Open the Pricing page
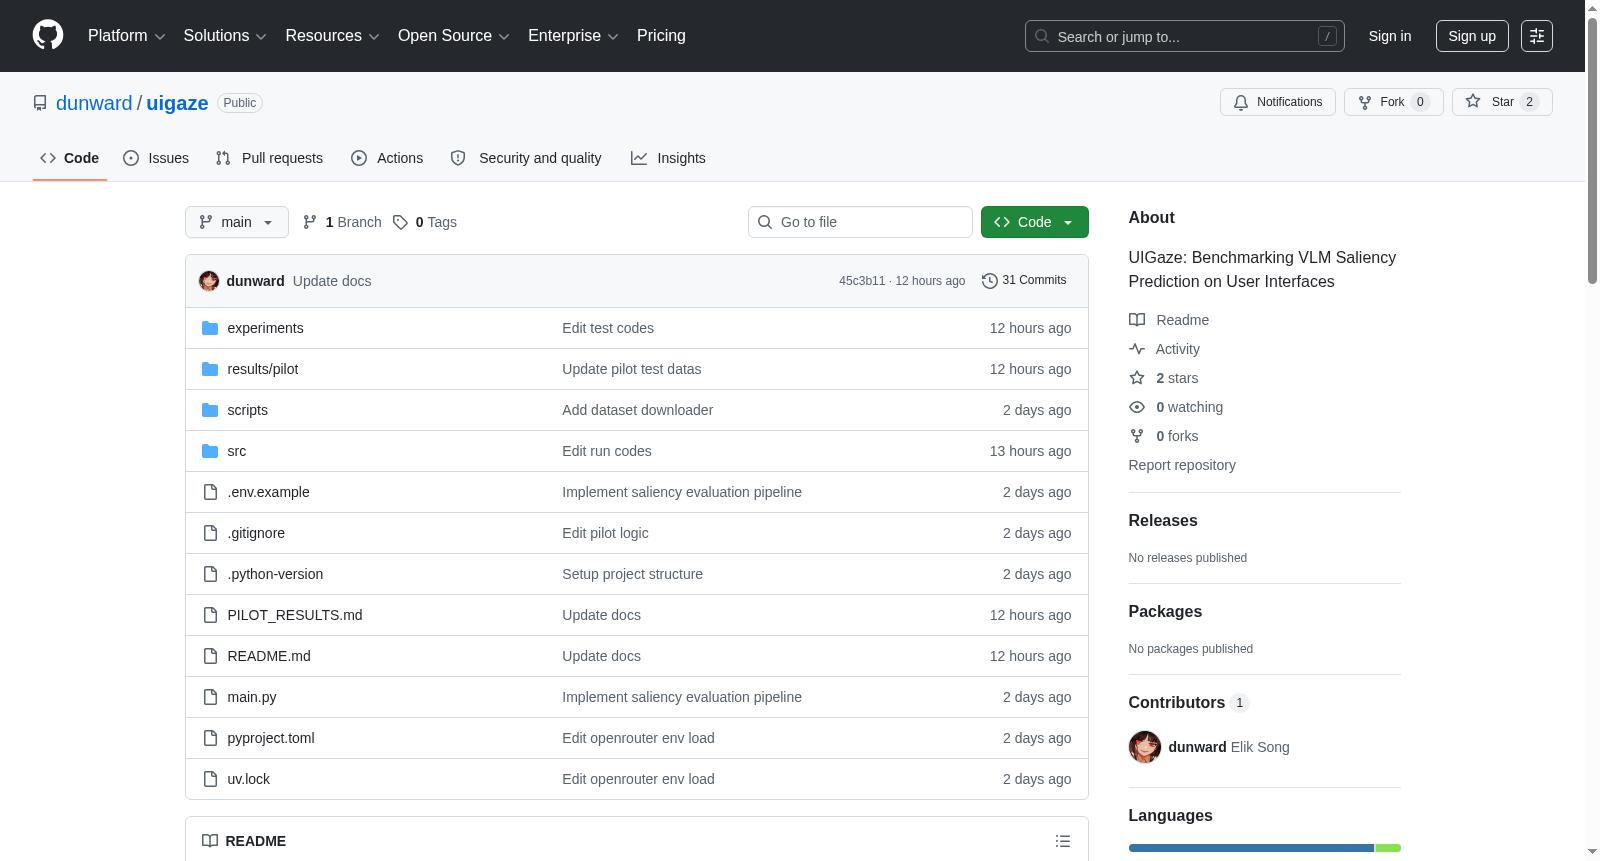The image size is (1600, 861). pos(661,36)
